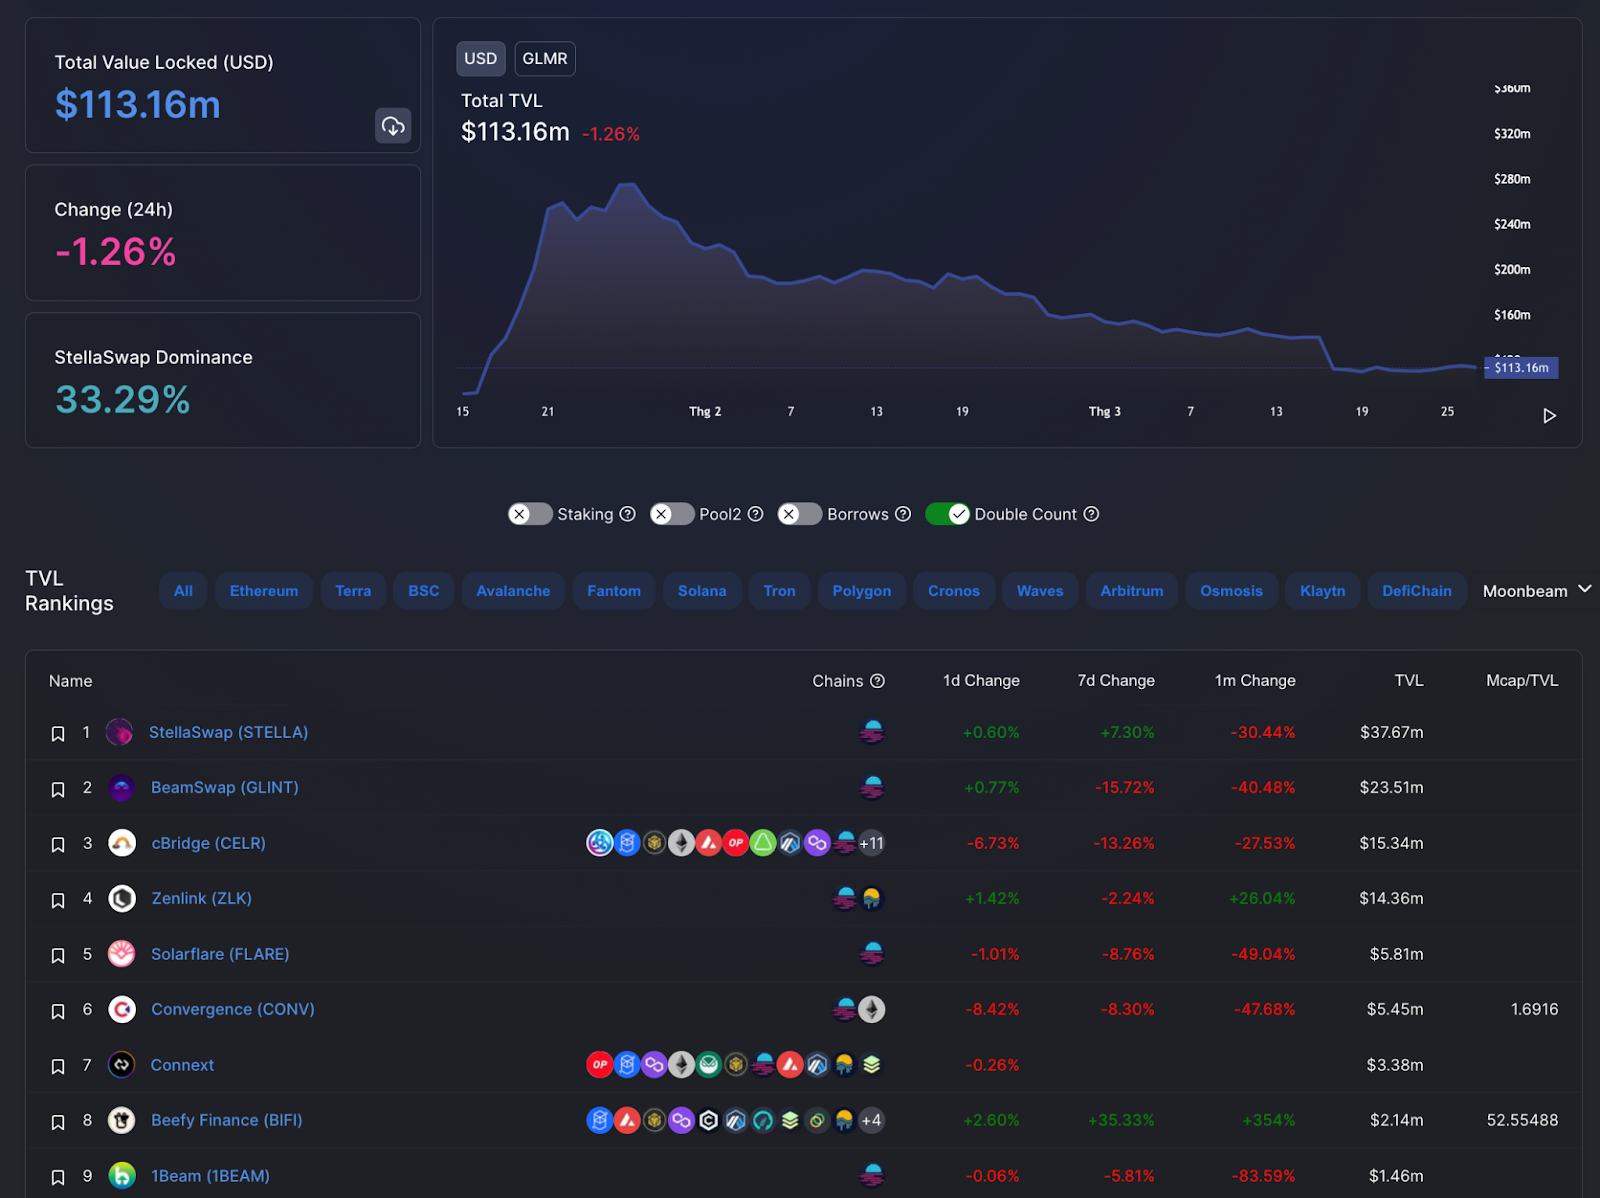This screenshot has width=1600, height=1198.
Task: Select the Waves chain filter
Action: [x=1040, y=591]
